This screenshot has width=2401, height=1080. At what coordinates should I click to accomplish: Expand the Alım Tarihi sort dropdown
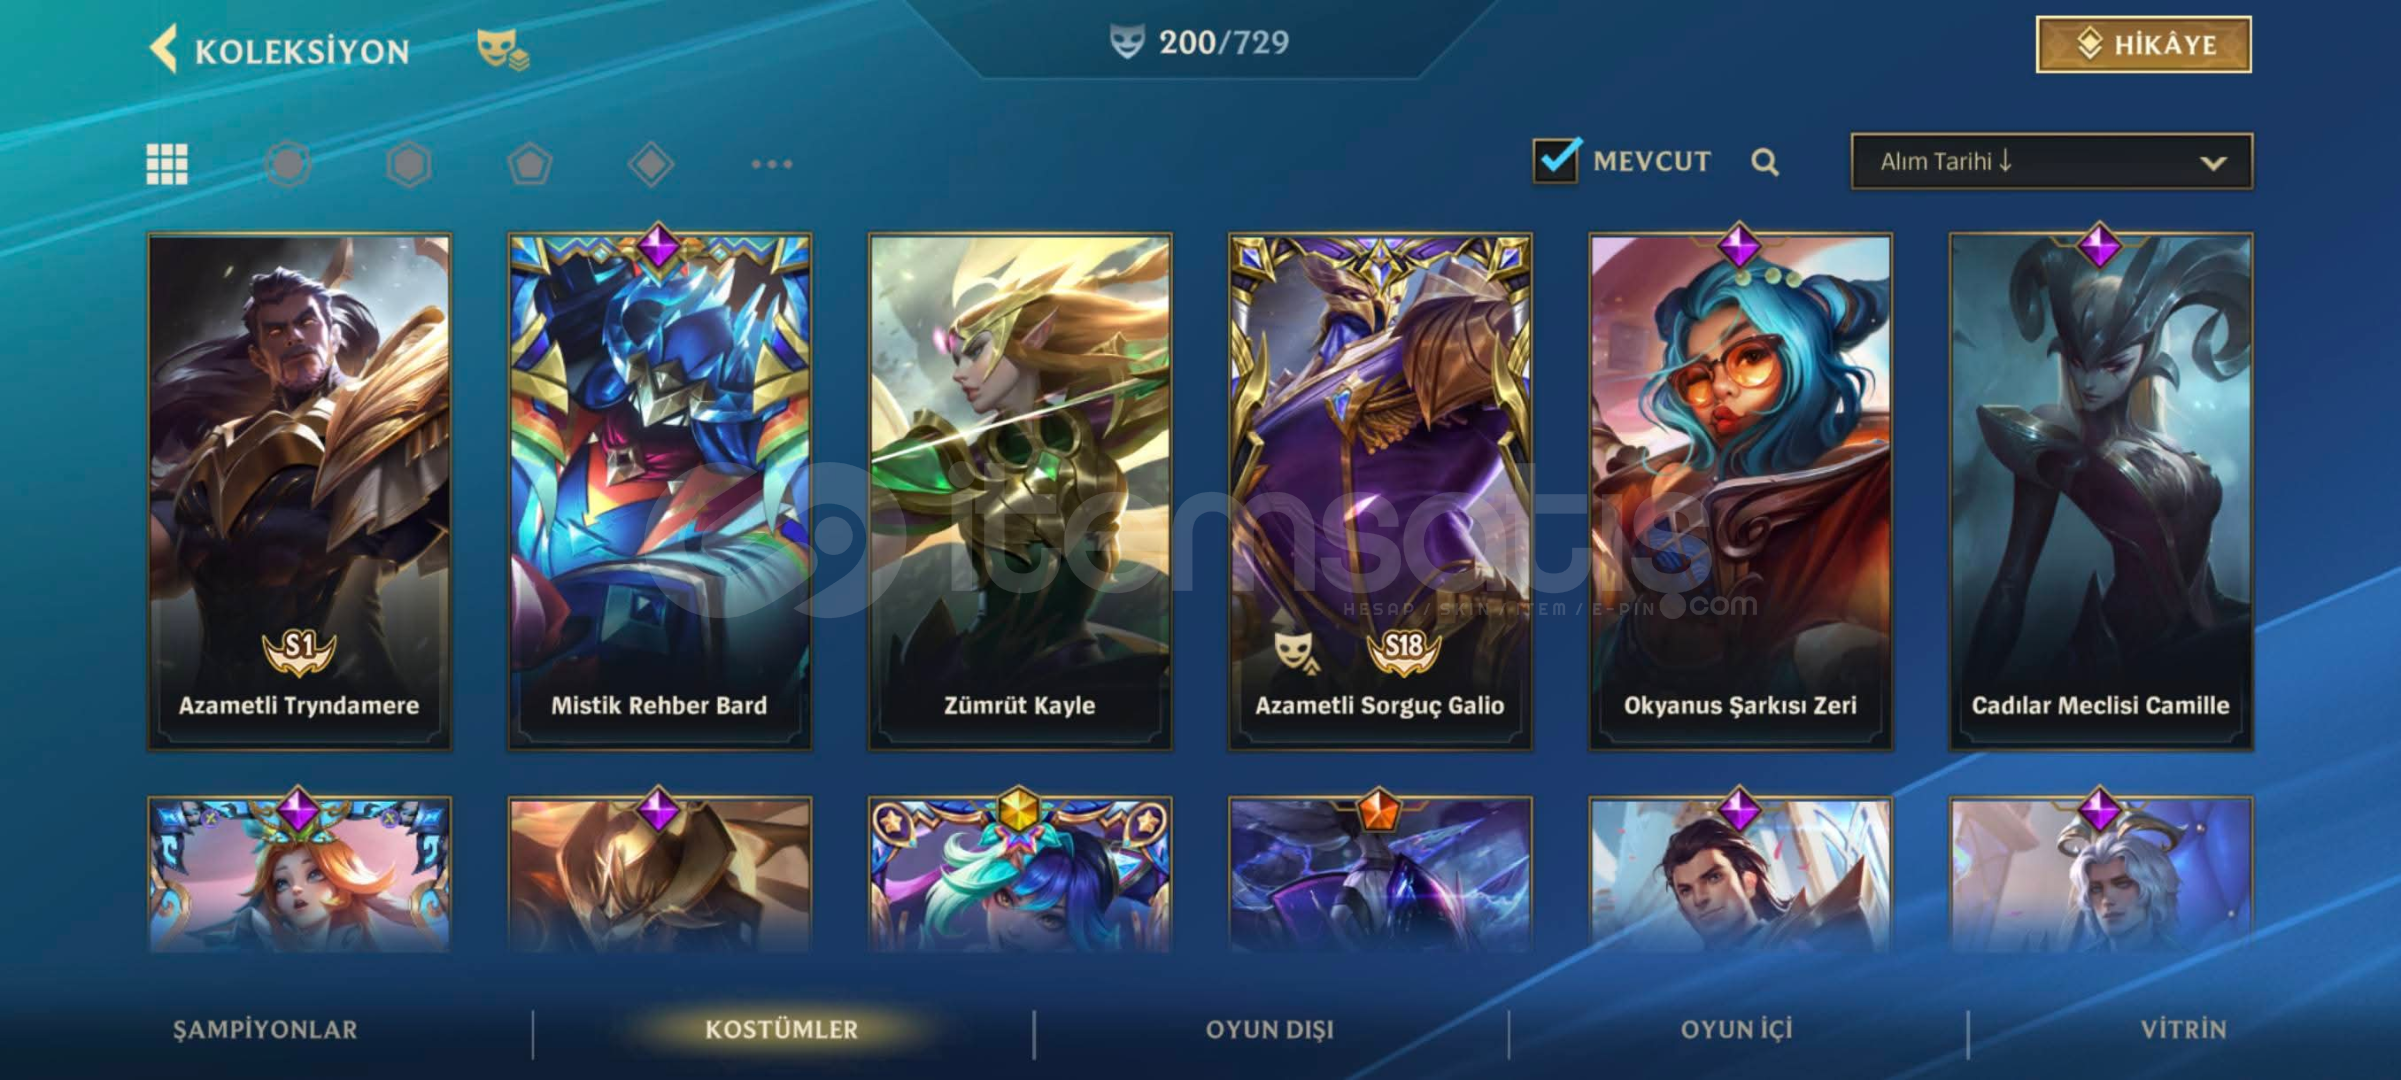click(x=2052, y=161)
